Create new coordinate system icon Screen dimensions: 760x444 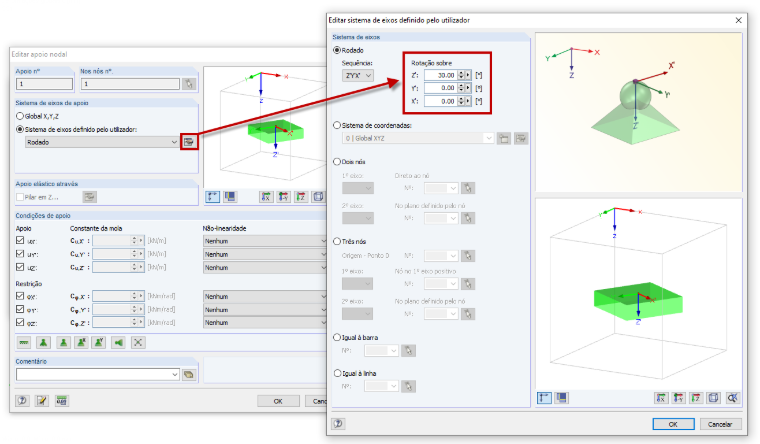[x=504, y=139]
